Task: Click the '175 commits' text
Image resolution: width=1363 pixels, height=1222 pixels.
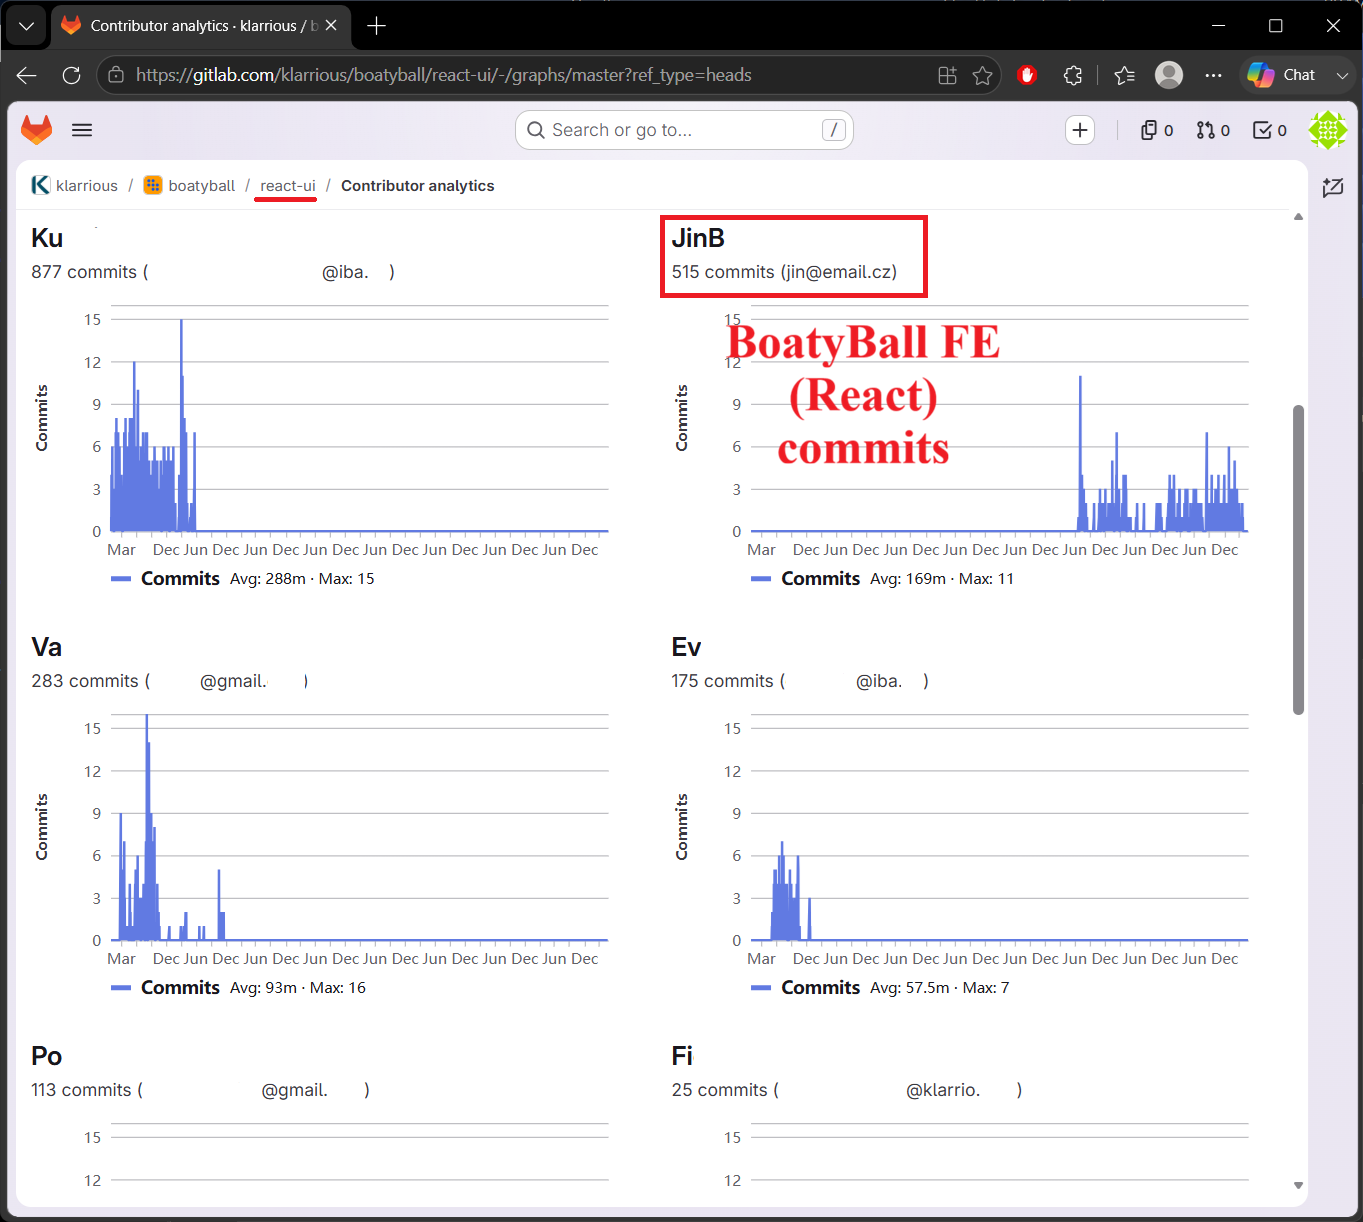Action: 722,681
